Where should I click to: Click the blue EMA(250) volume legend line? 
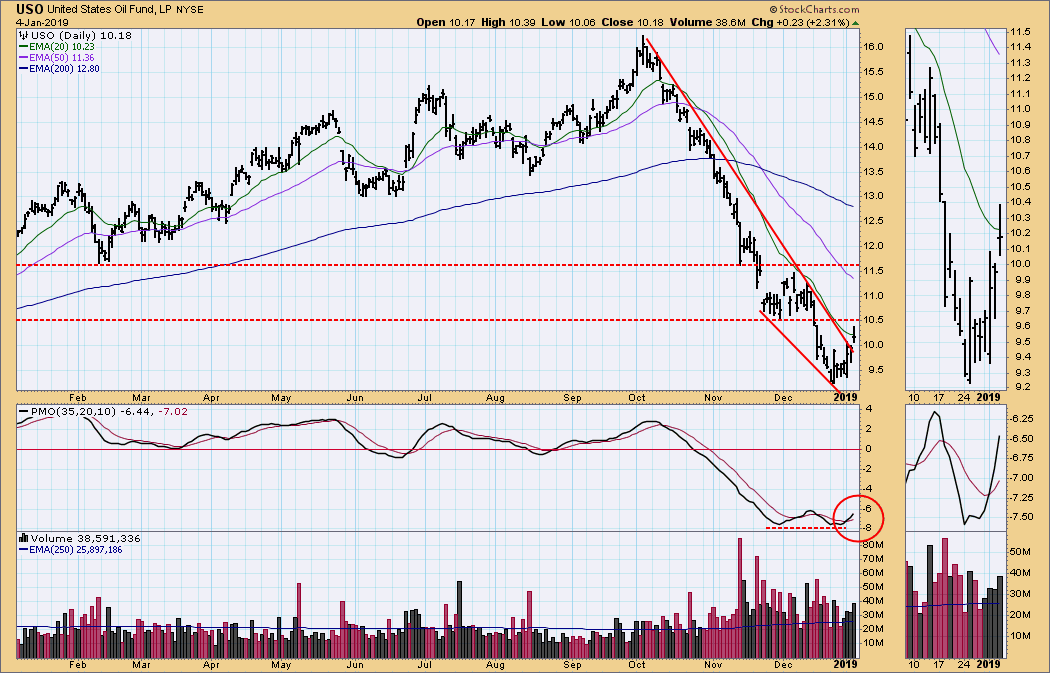click(23, 550)
